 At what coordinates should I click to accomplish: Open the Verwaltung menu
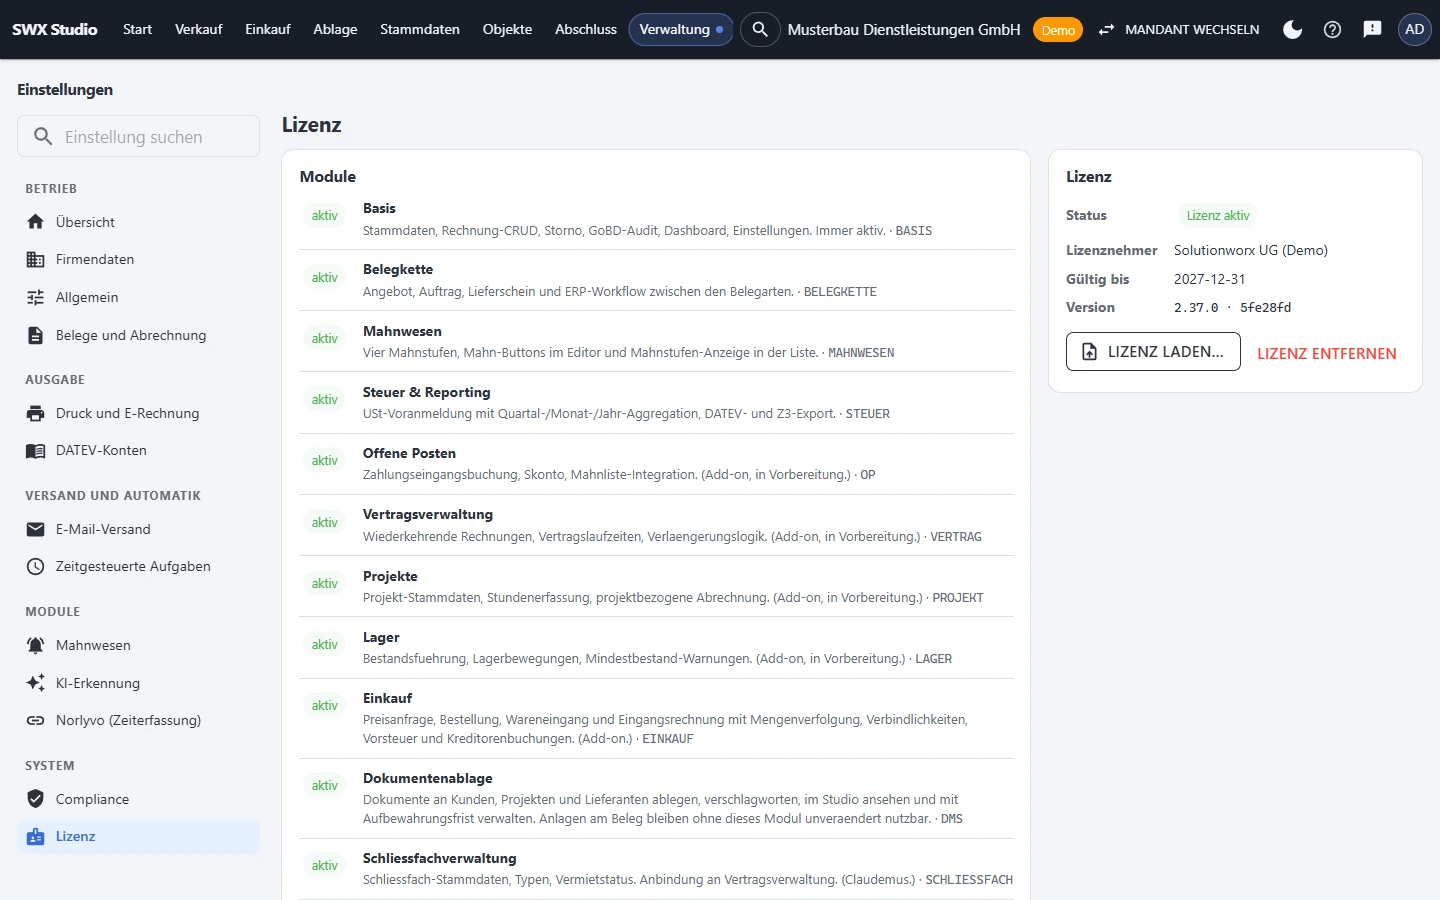pyautogui.click(x=681, y=29)
